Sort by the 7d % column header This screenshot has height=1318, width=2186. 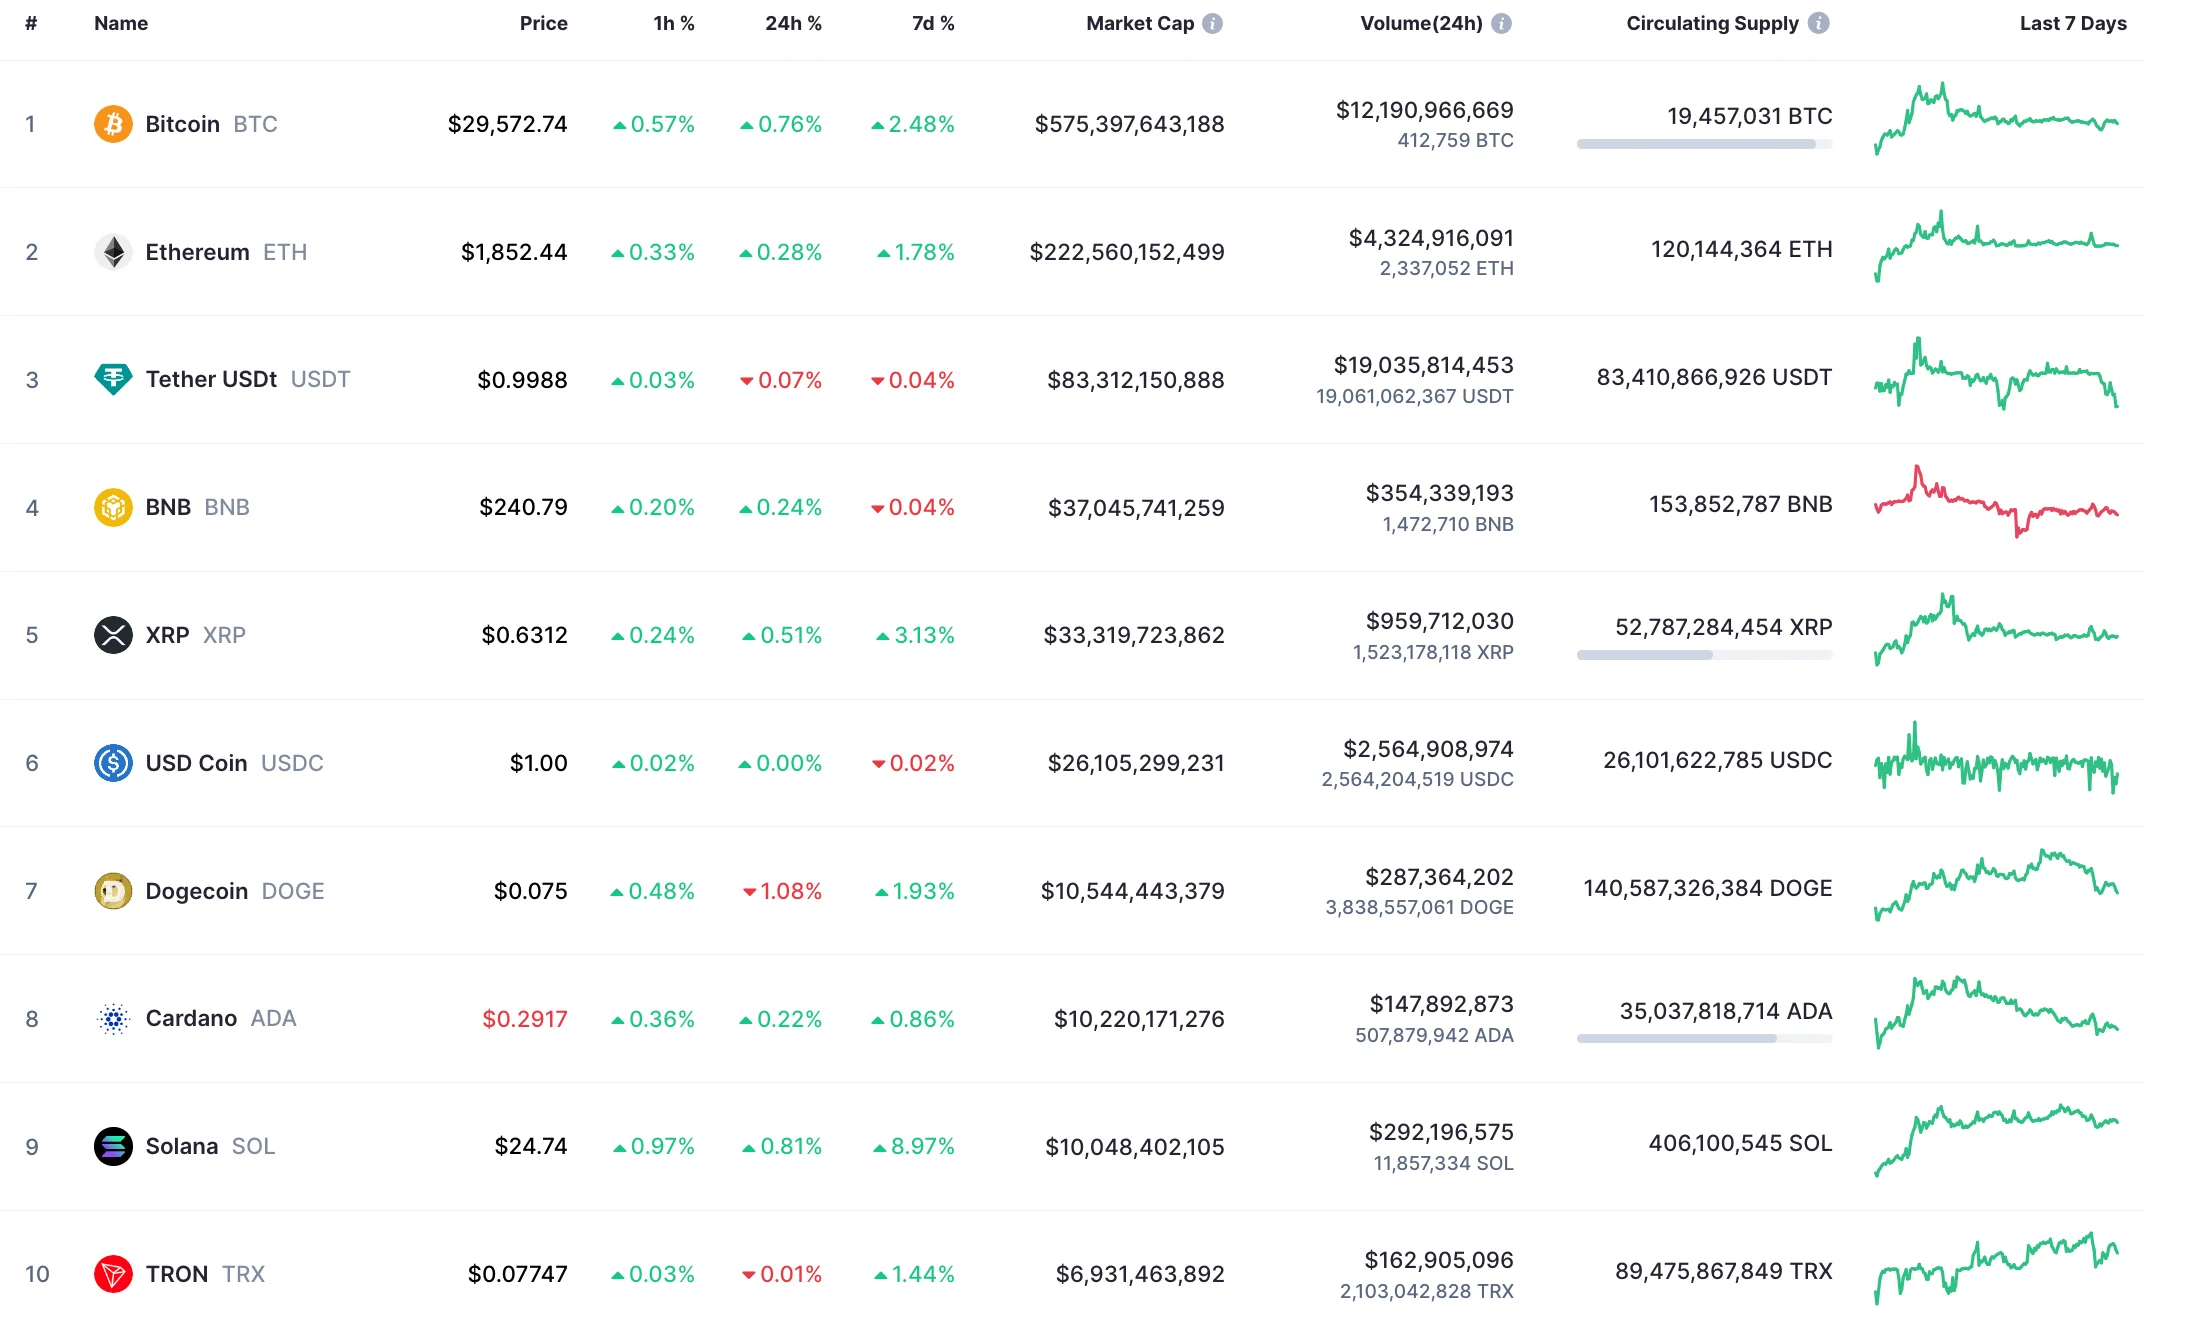(x=932, y=23)
